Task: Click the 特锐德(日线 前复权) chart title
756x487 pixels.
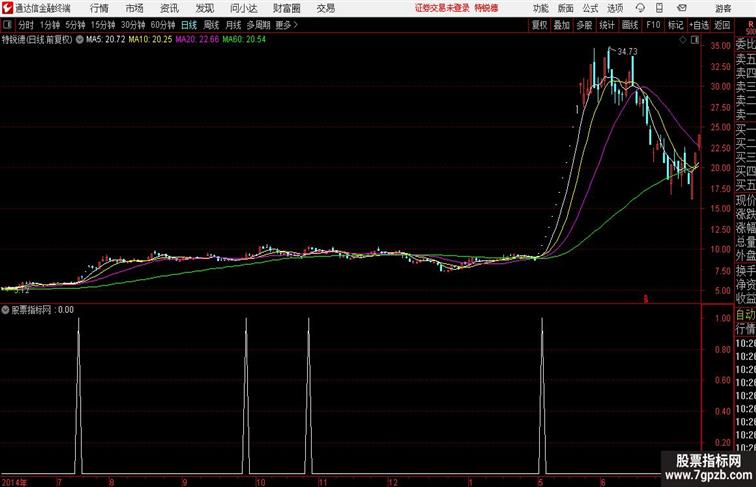Action: click(37, 40)
